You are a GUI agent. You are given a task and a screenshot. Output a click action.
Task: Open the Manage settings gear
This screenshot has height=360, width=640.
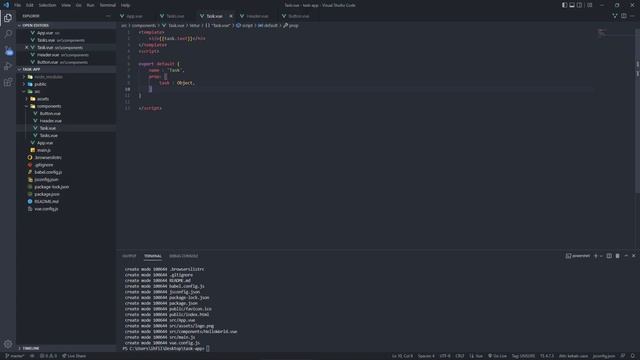[8, 344]
